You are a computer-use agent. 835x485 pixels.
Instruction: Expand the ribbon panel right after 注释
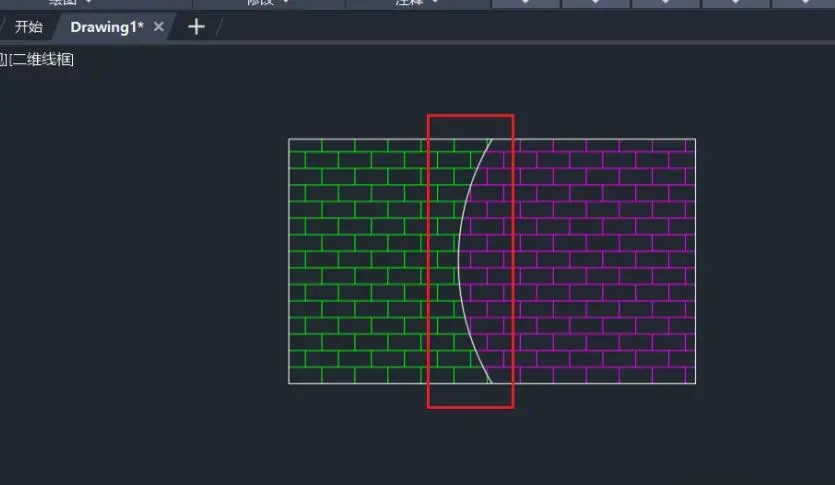pyautogui.click(x=525, y=2)
